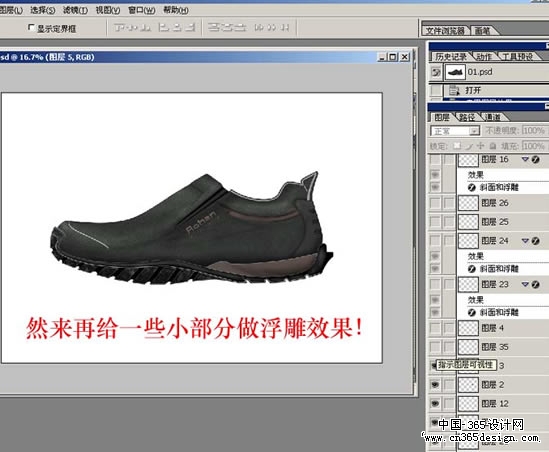Select the 图层 2 layer name
Screen dimensions: 549x452
coord(492,384)
